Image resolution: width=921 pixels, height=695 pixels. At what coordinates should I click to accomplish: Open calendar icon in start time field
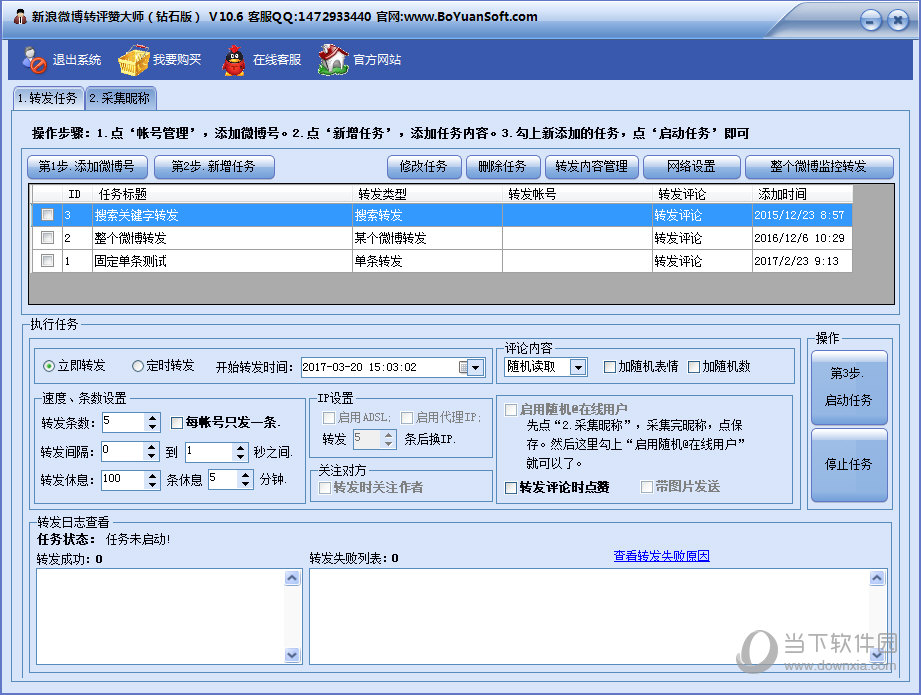point(463,367)
